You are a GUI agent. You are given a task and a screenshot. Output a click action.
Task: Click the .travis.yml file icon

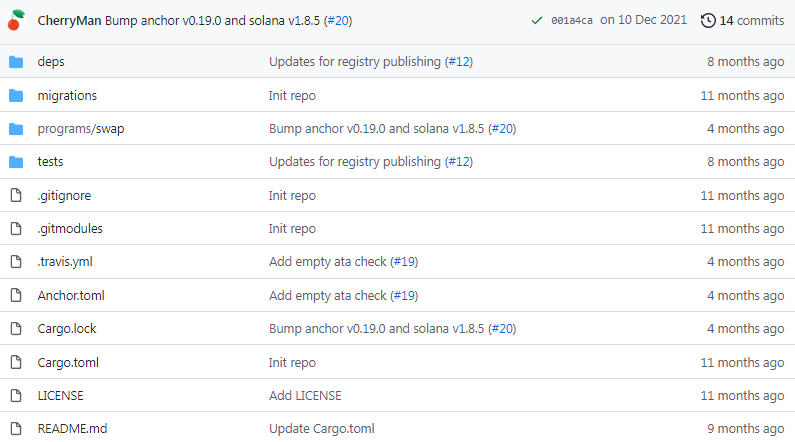[x=16, y=262]
